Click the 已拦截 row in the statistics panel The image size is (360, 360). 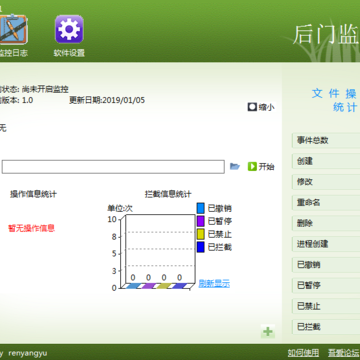point(326,327)
